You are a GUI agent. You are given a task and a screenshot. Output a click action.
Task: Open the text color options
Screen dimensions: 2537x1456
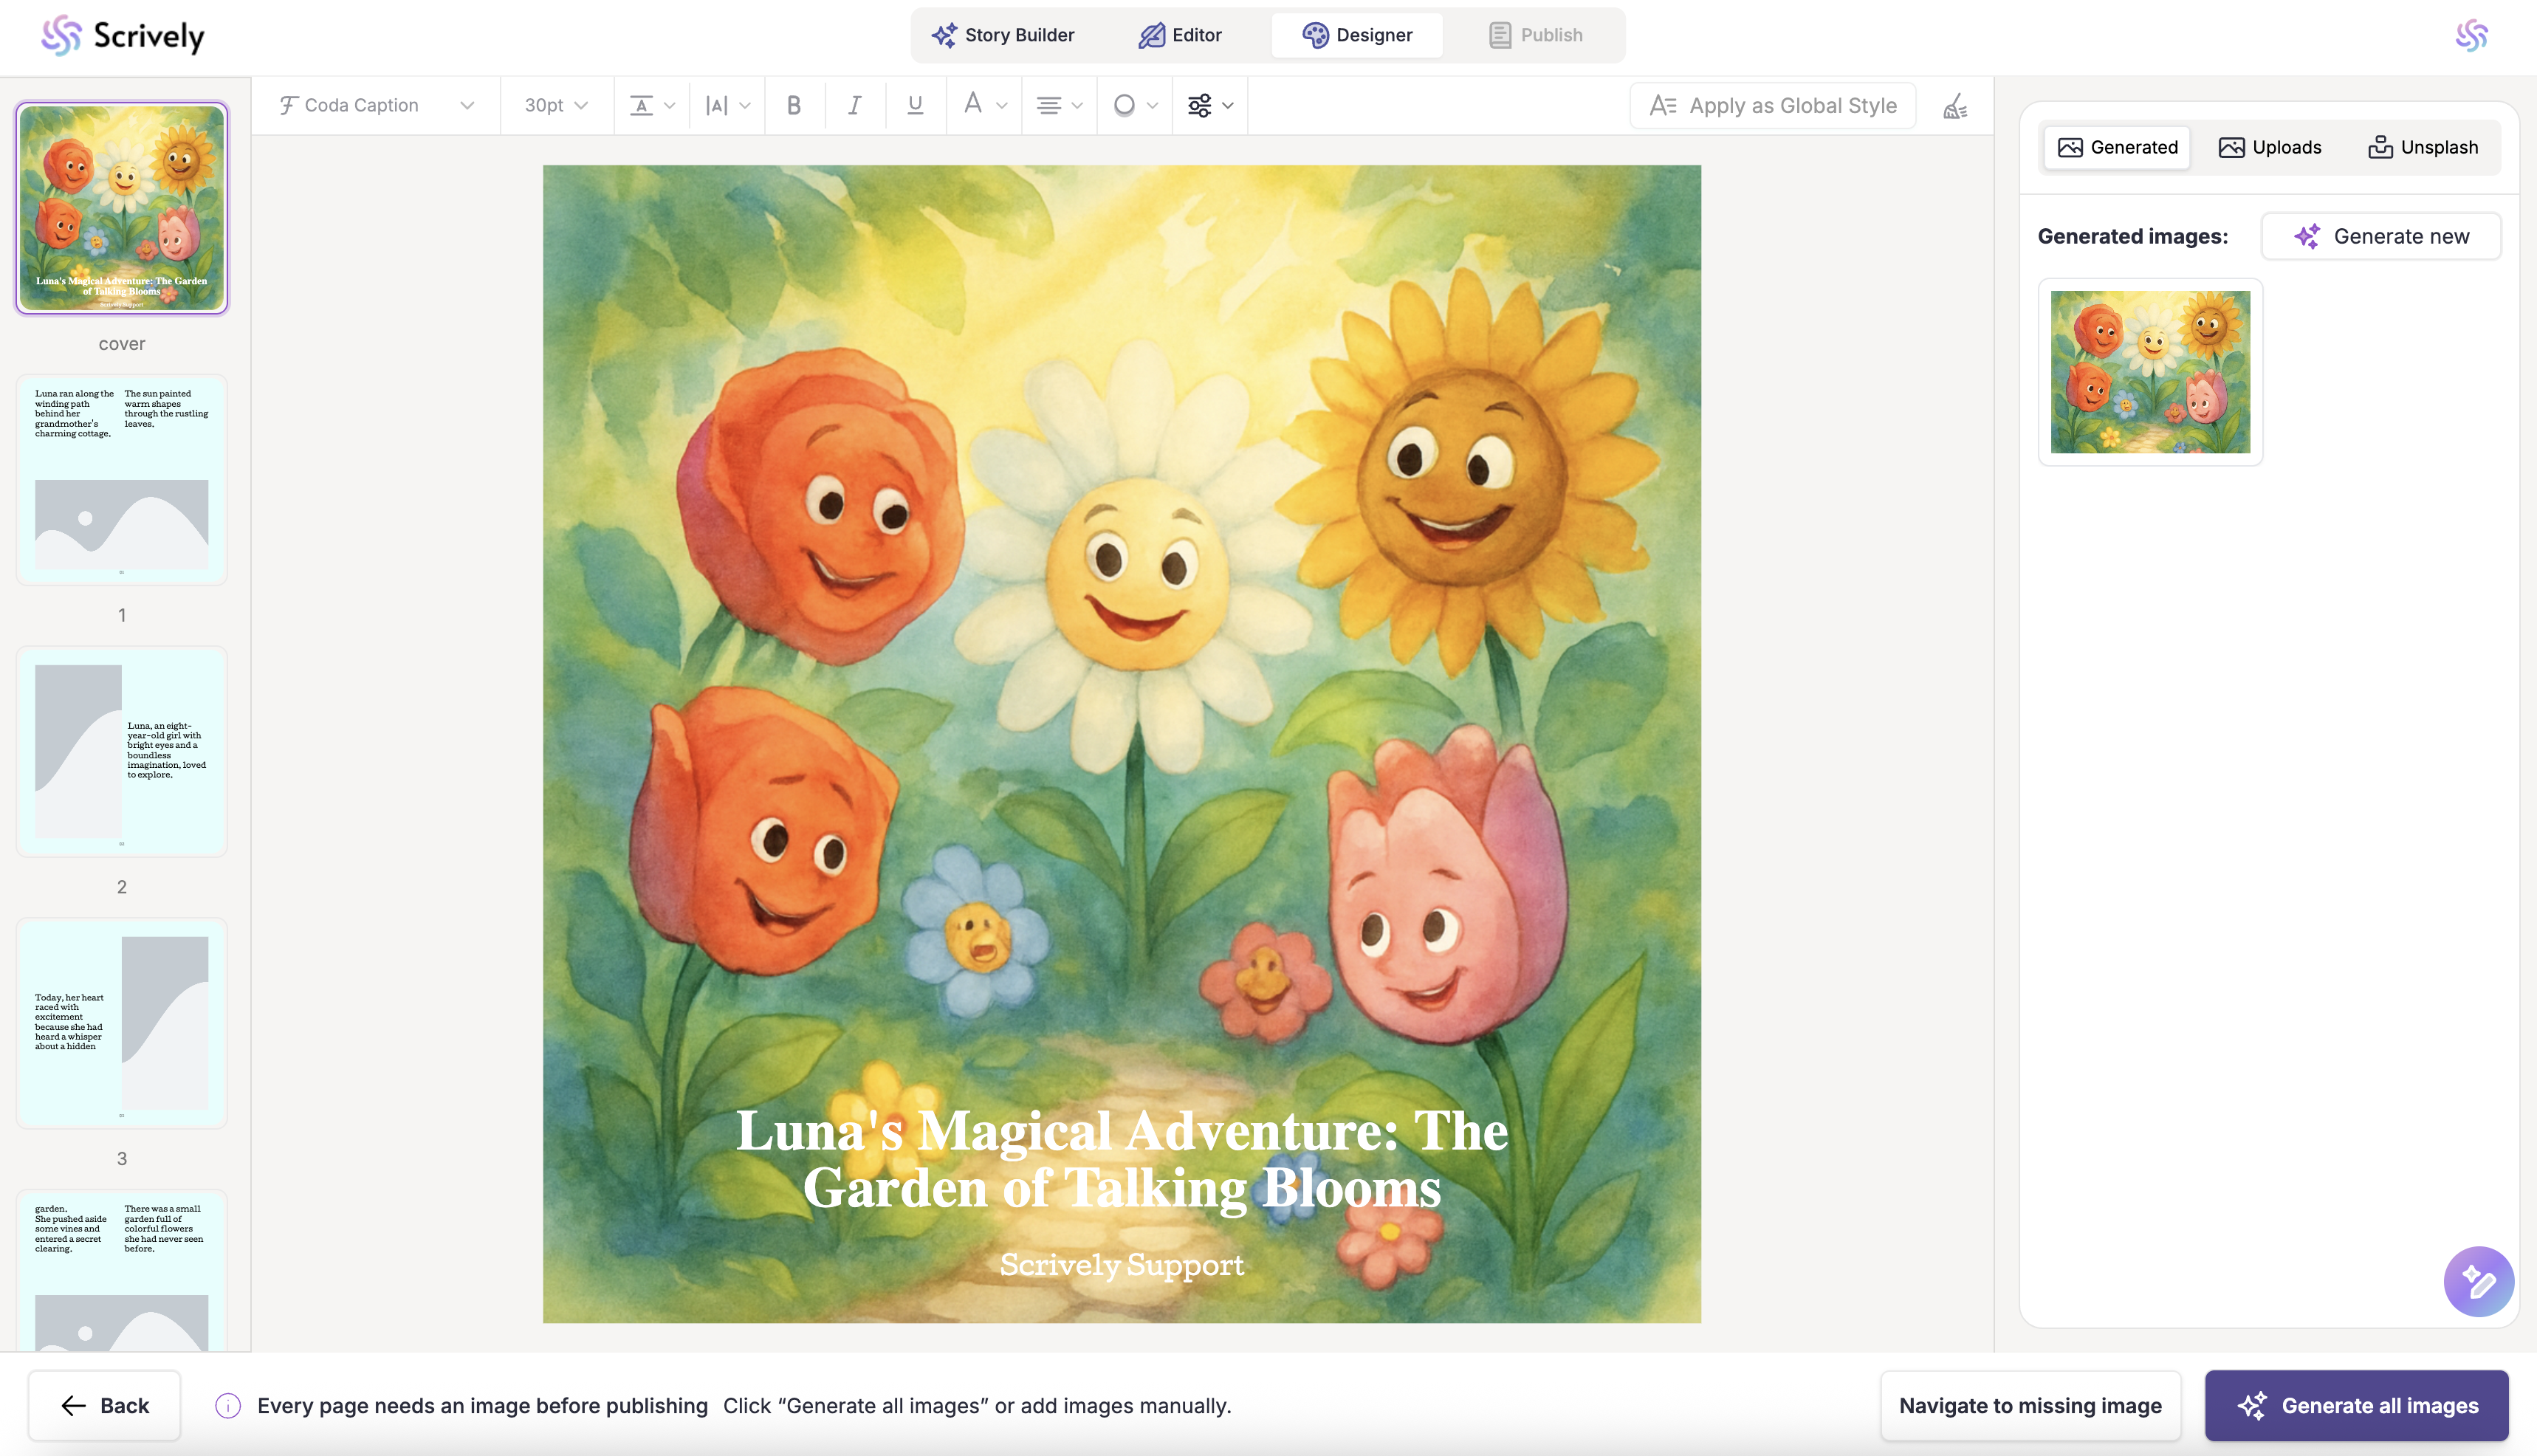(984, 105)
